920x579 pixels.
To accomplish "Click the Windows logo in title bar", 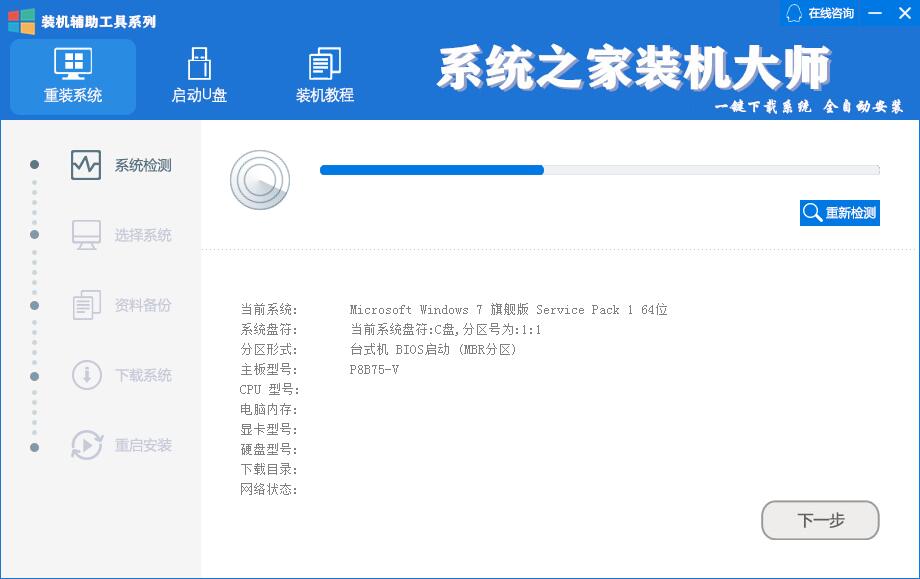I will point(17,13).
